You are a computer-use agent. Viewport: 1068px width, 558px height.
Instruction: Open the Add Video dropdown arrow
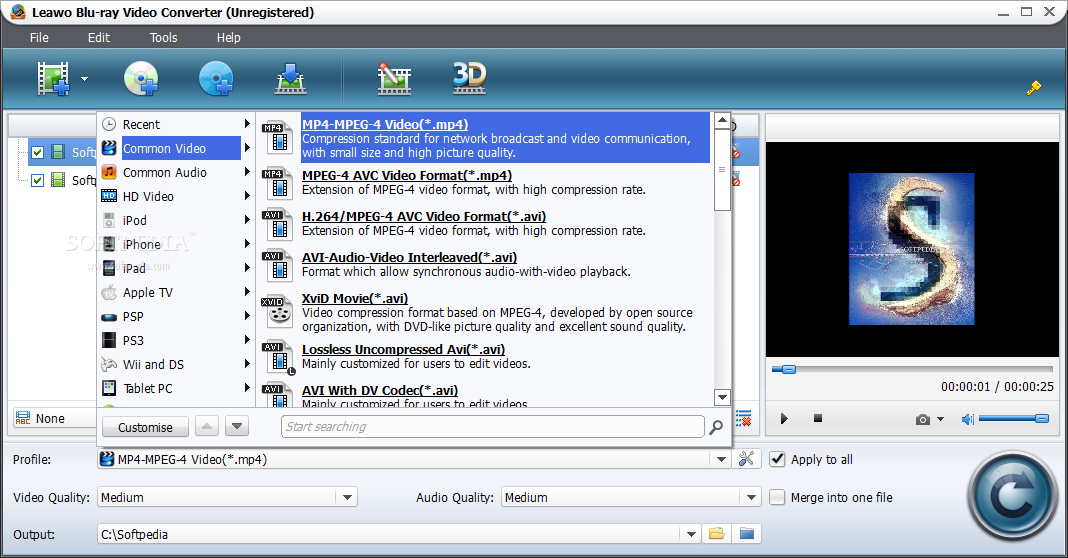pyautogui.click(x=84, y=79)
